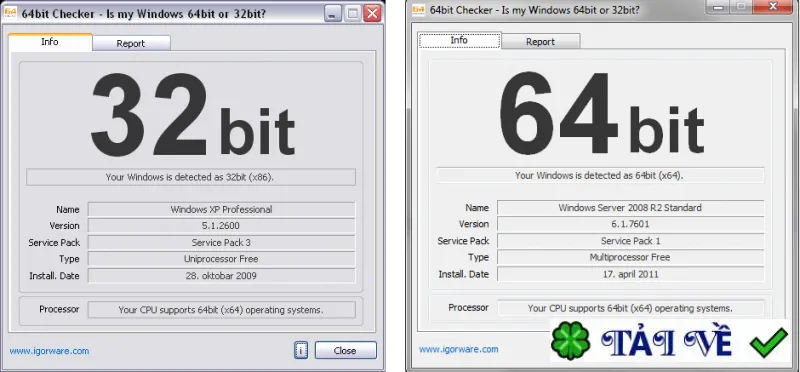Open the Report tab in the 32bit window
This screenshot has width=800, height=372.
pos(131,43)
